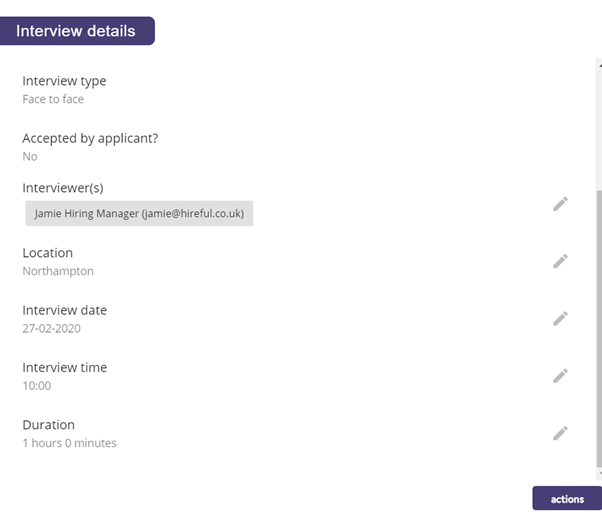
Task: Select the Interview details header tab
Action: pos(76,31)
